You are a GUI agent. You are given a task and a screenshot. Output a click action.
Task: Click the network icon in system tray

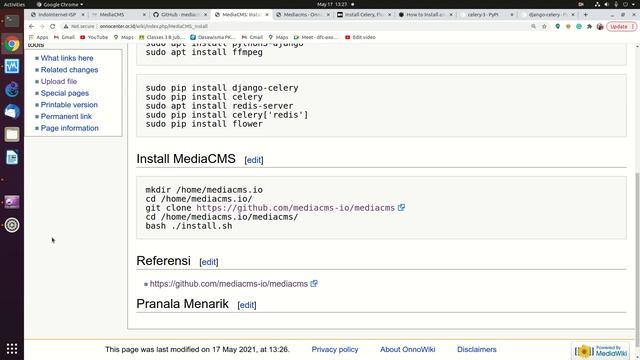(x=597, y=4)
